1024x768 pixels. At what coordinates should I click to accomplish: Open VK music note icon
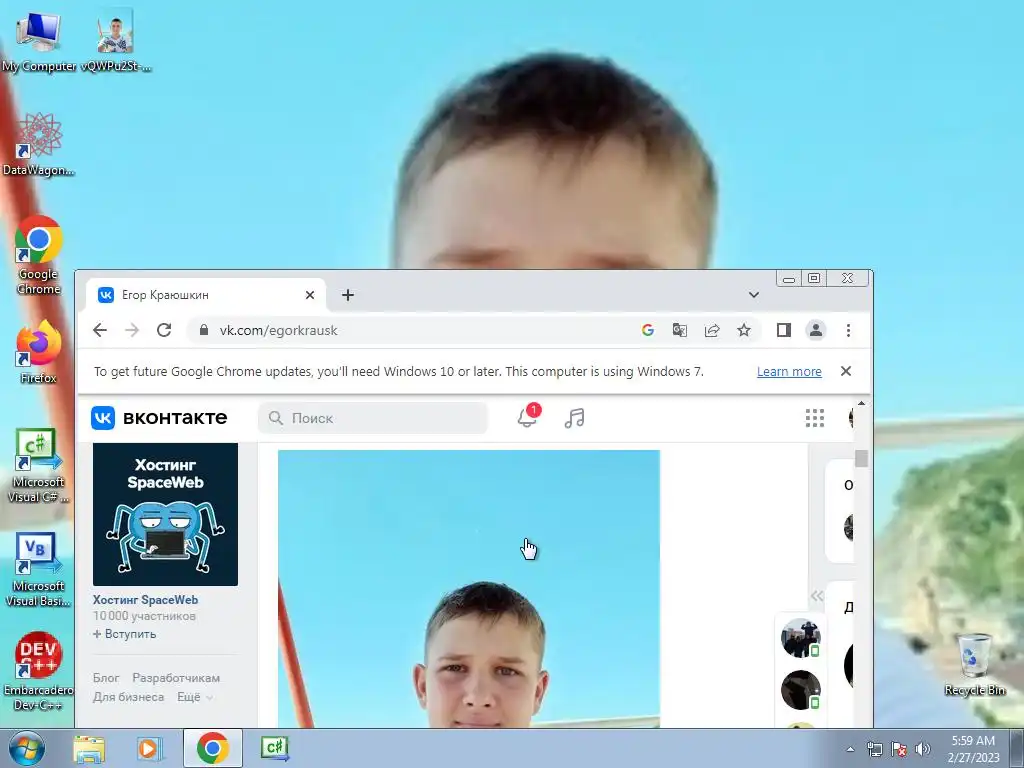[x=575, y=418]
